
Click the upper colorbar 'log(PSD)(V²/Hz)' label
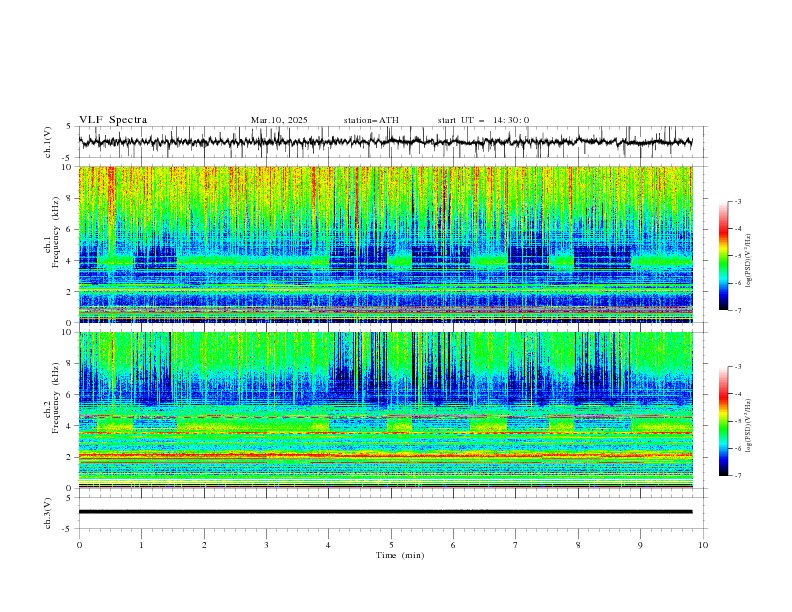click(x=748, y=261)
